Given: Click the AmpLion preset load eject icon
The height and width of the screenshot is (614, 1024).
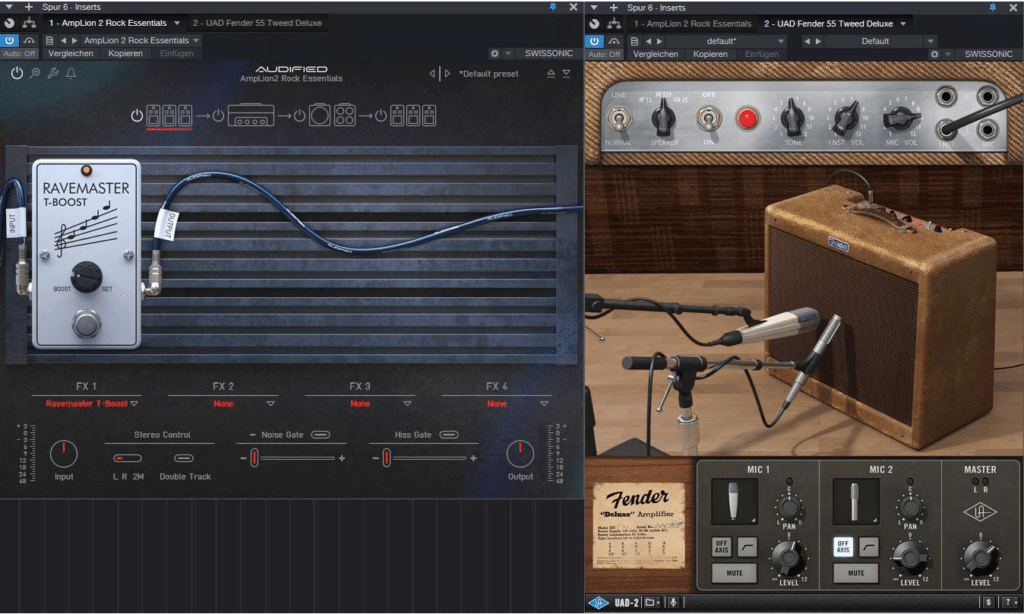Looking at the screenshot, I should [551, 74].
